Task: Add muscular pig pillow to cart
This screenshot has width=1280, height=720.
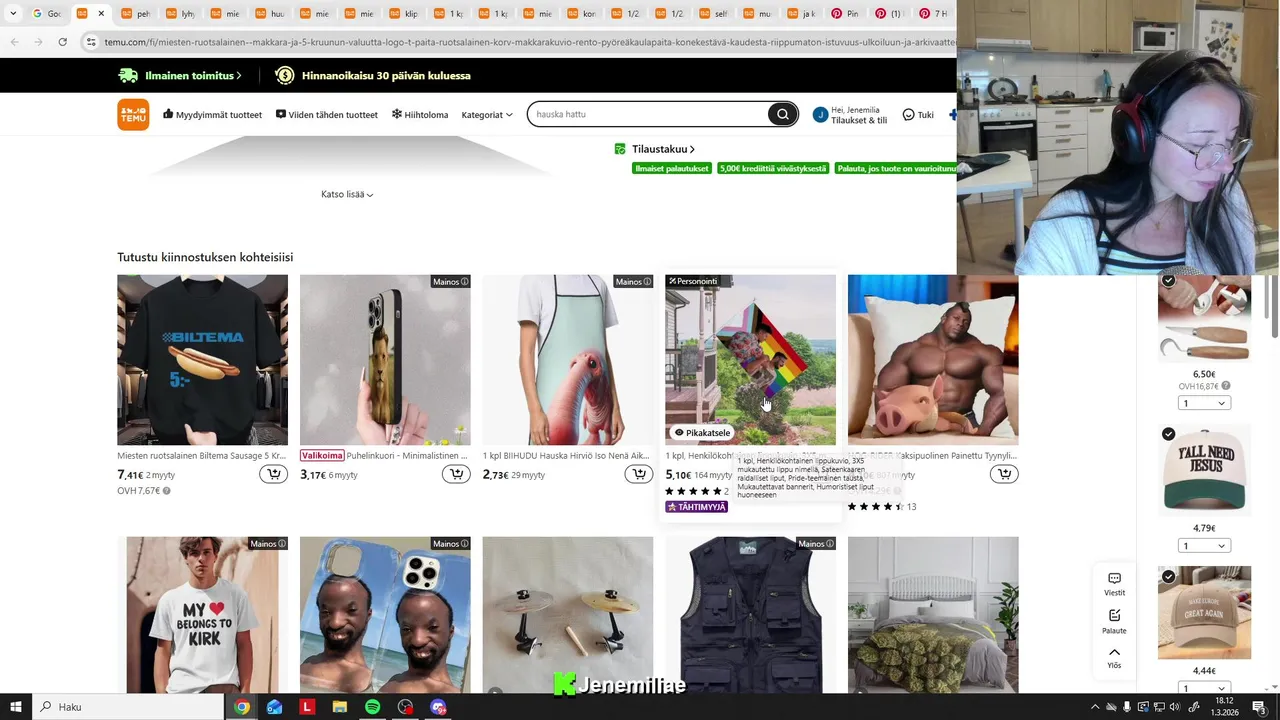Action: 1004,474
